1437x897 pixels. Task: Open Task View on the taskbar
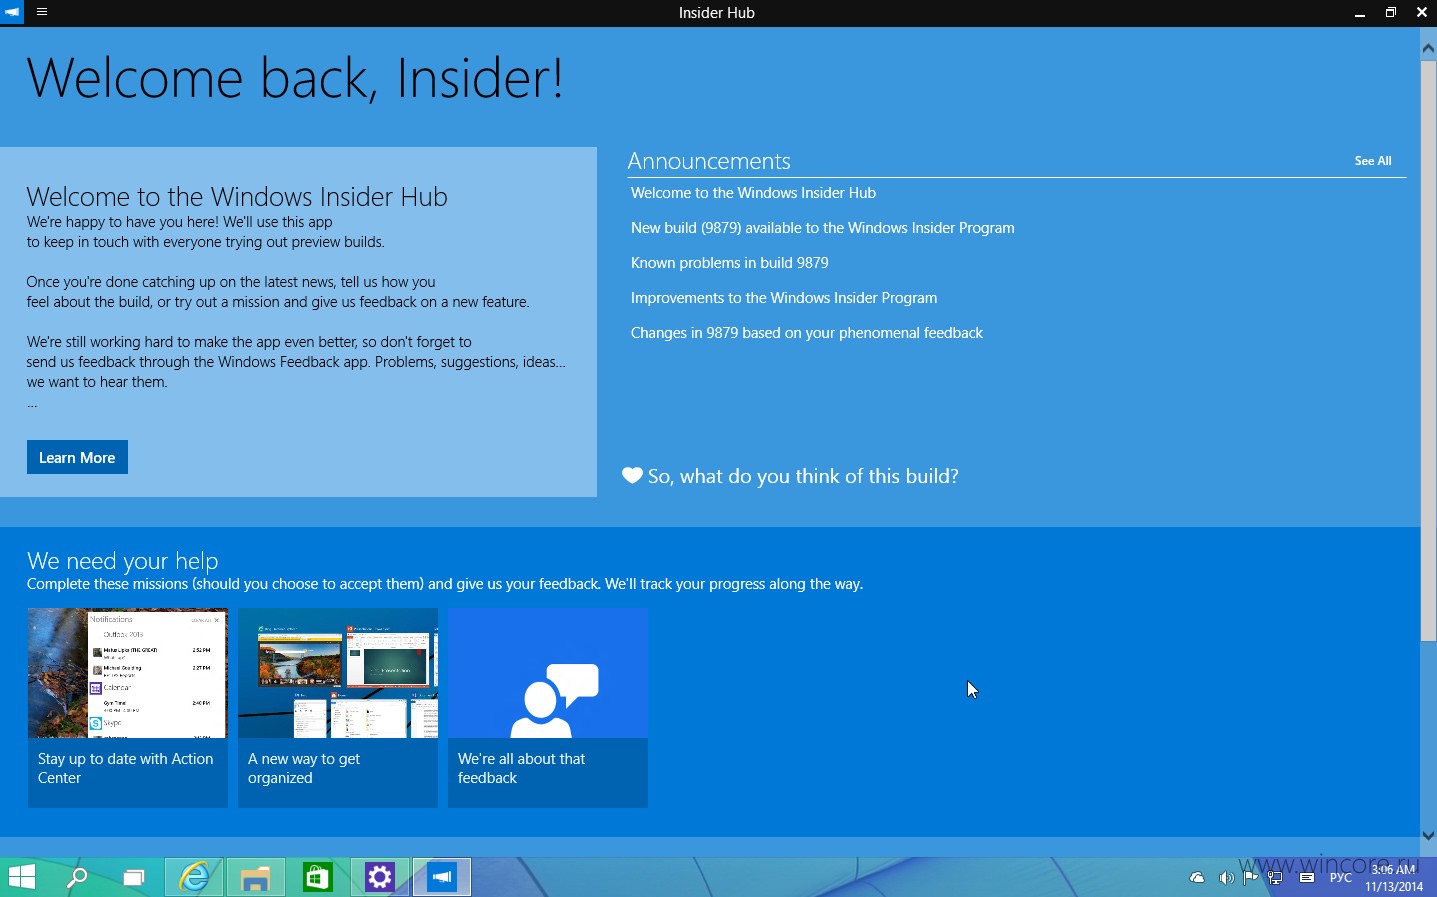(x=133, y=878)
